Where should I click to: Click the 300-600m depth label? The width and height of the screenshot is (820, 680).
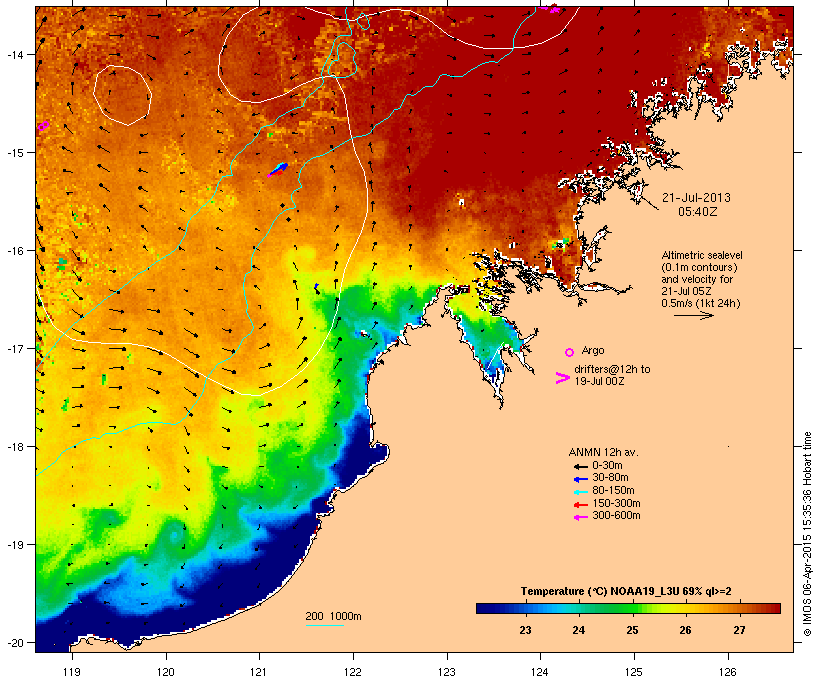point(616,516)
